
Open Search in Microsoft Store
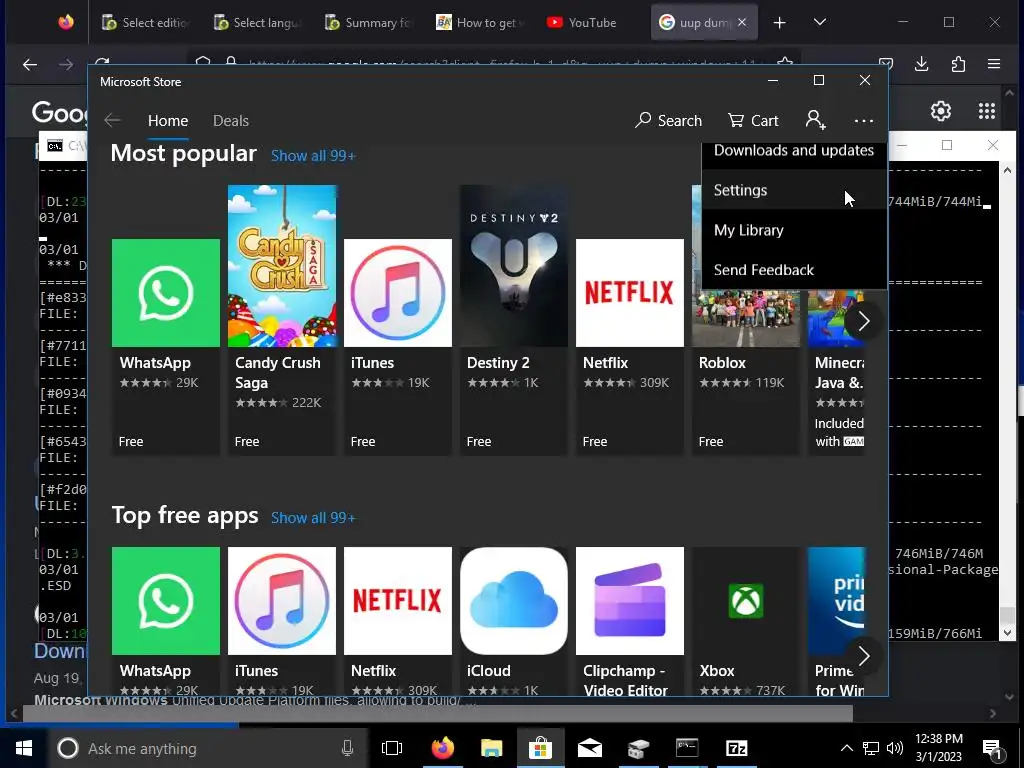point(668,121)
